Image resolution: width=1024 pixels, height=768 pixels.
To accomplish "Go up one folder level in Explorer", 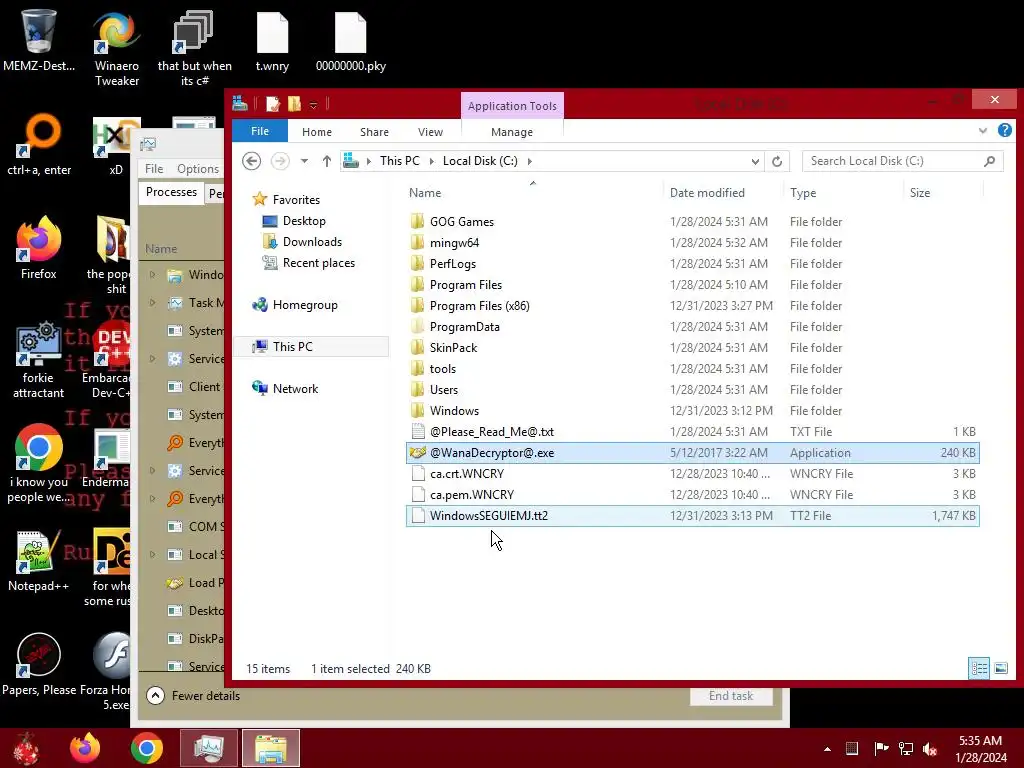I will click(327, 161).
